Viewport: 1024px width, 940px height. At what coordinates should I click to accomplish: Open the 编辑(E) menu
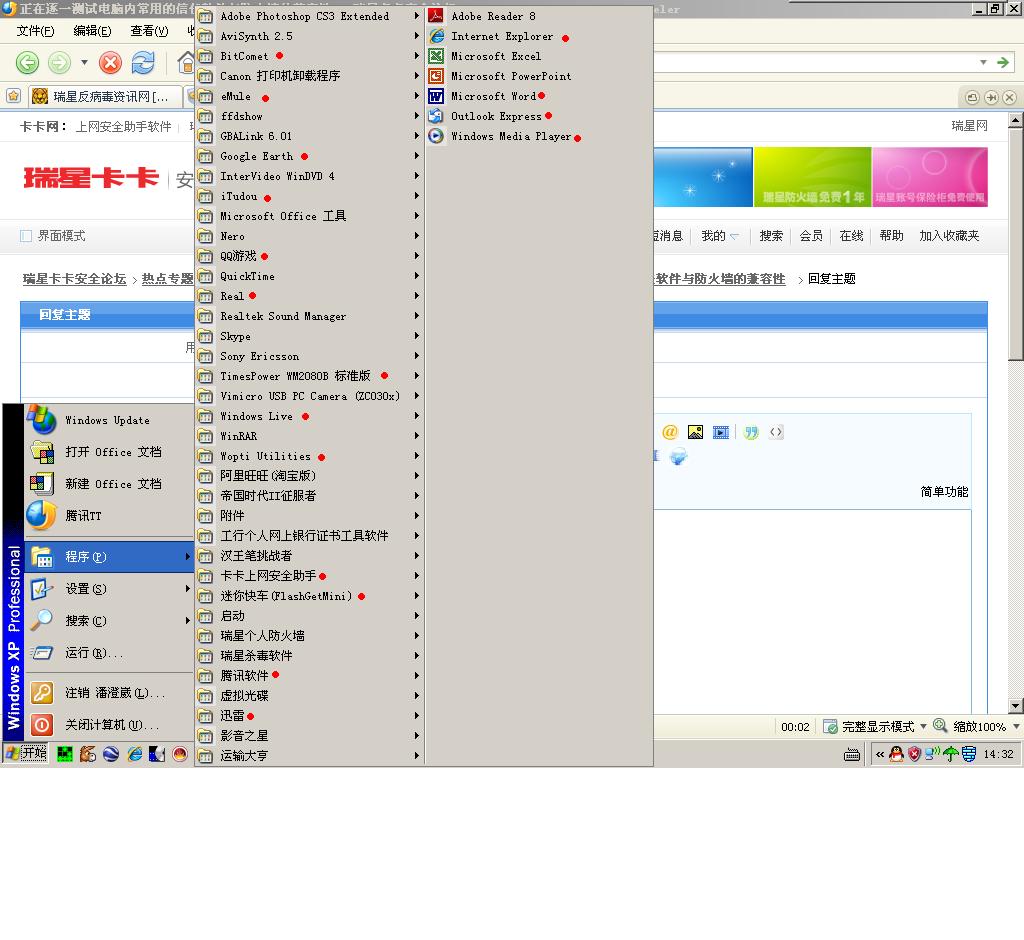click(x=92, y=31)
